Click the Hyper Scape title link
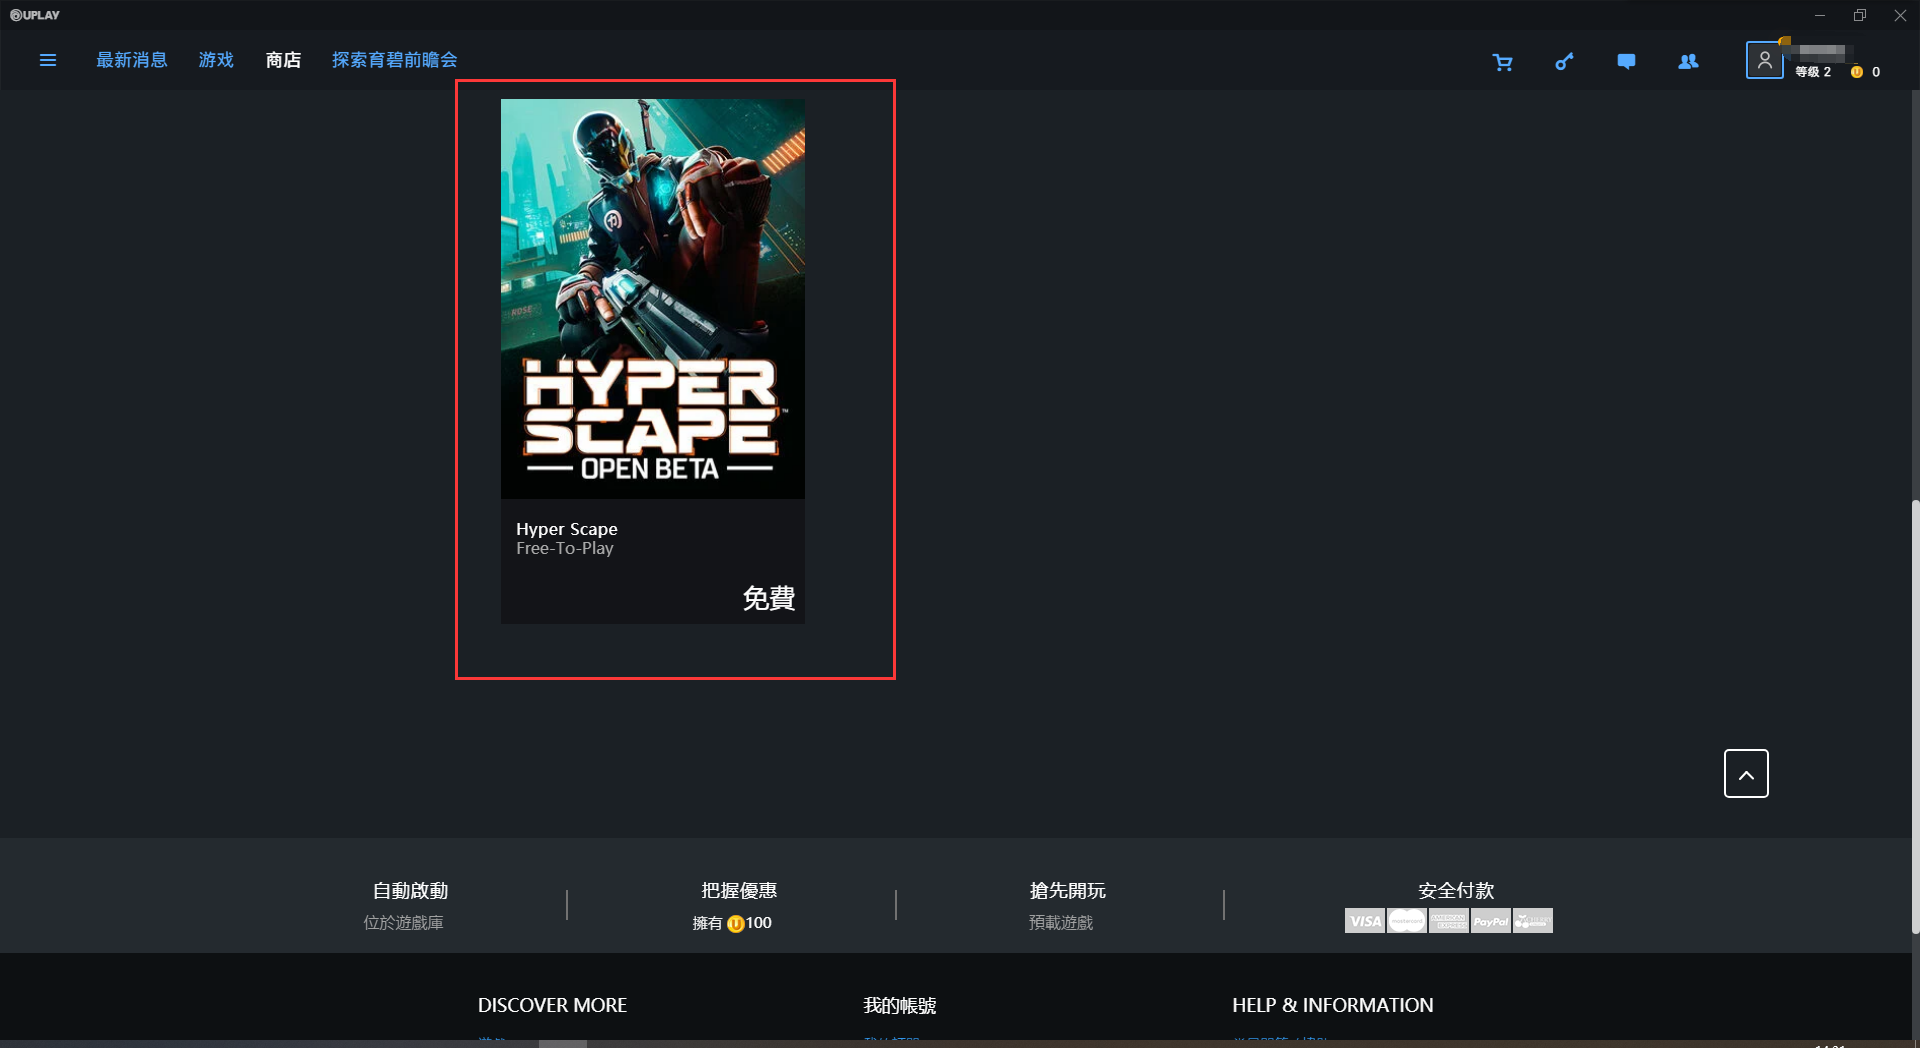The image size is (1920, 1048). 566,529
